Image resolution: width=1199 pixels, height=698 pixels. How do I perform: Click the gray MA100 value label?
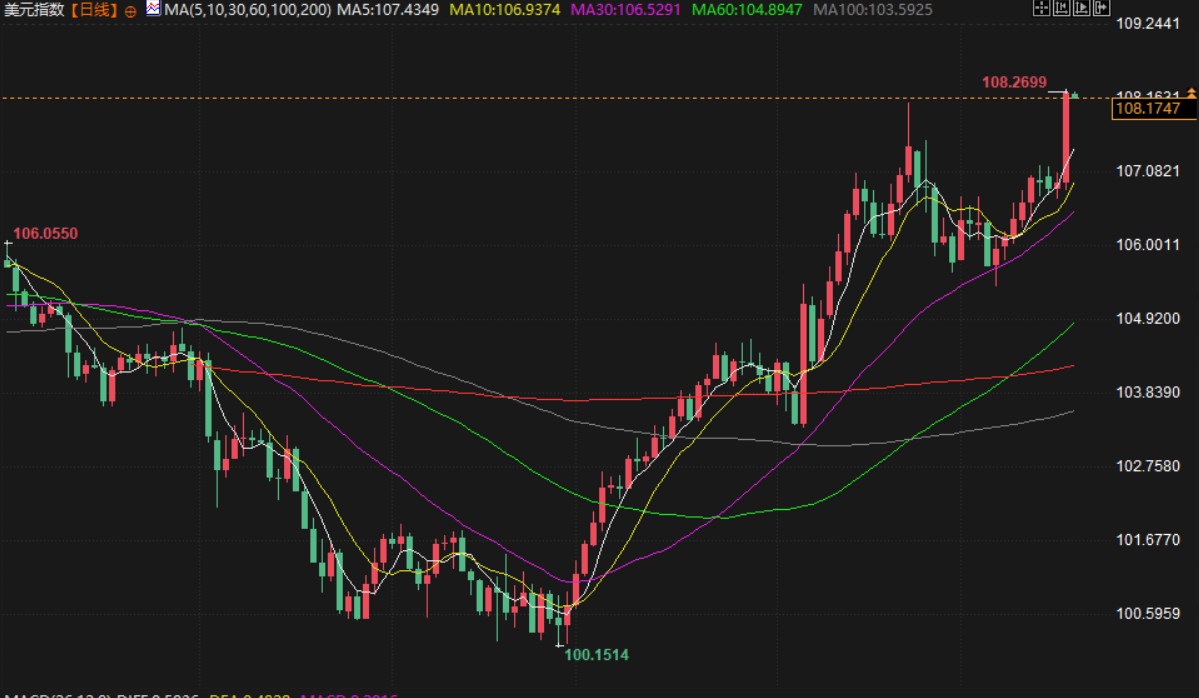[873, 10]
